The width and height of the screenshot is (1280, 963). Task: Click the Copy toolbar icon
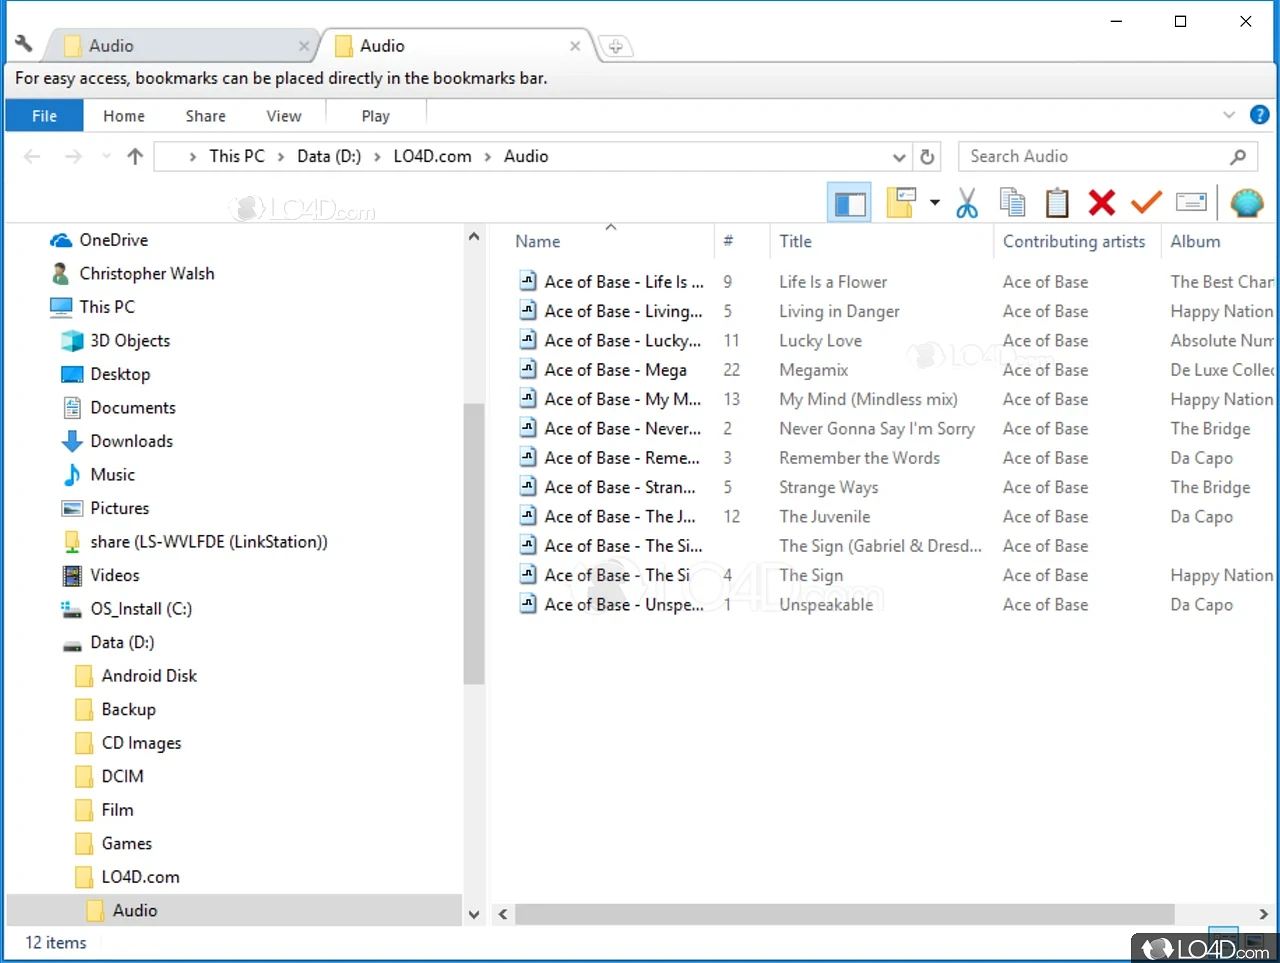click(x=1012, y=203)
